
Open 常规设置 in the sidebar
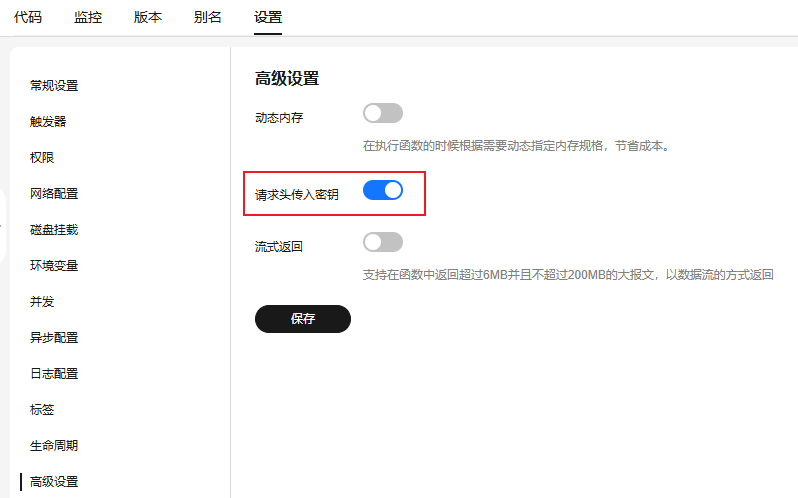(x=54, y=86)
